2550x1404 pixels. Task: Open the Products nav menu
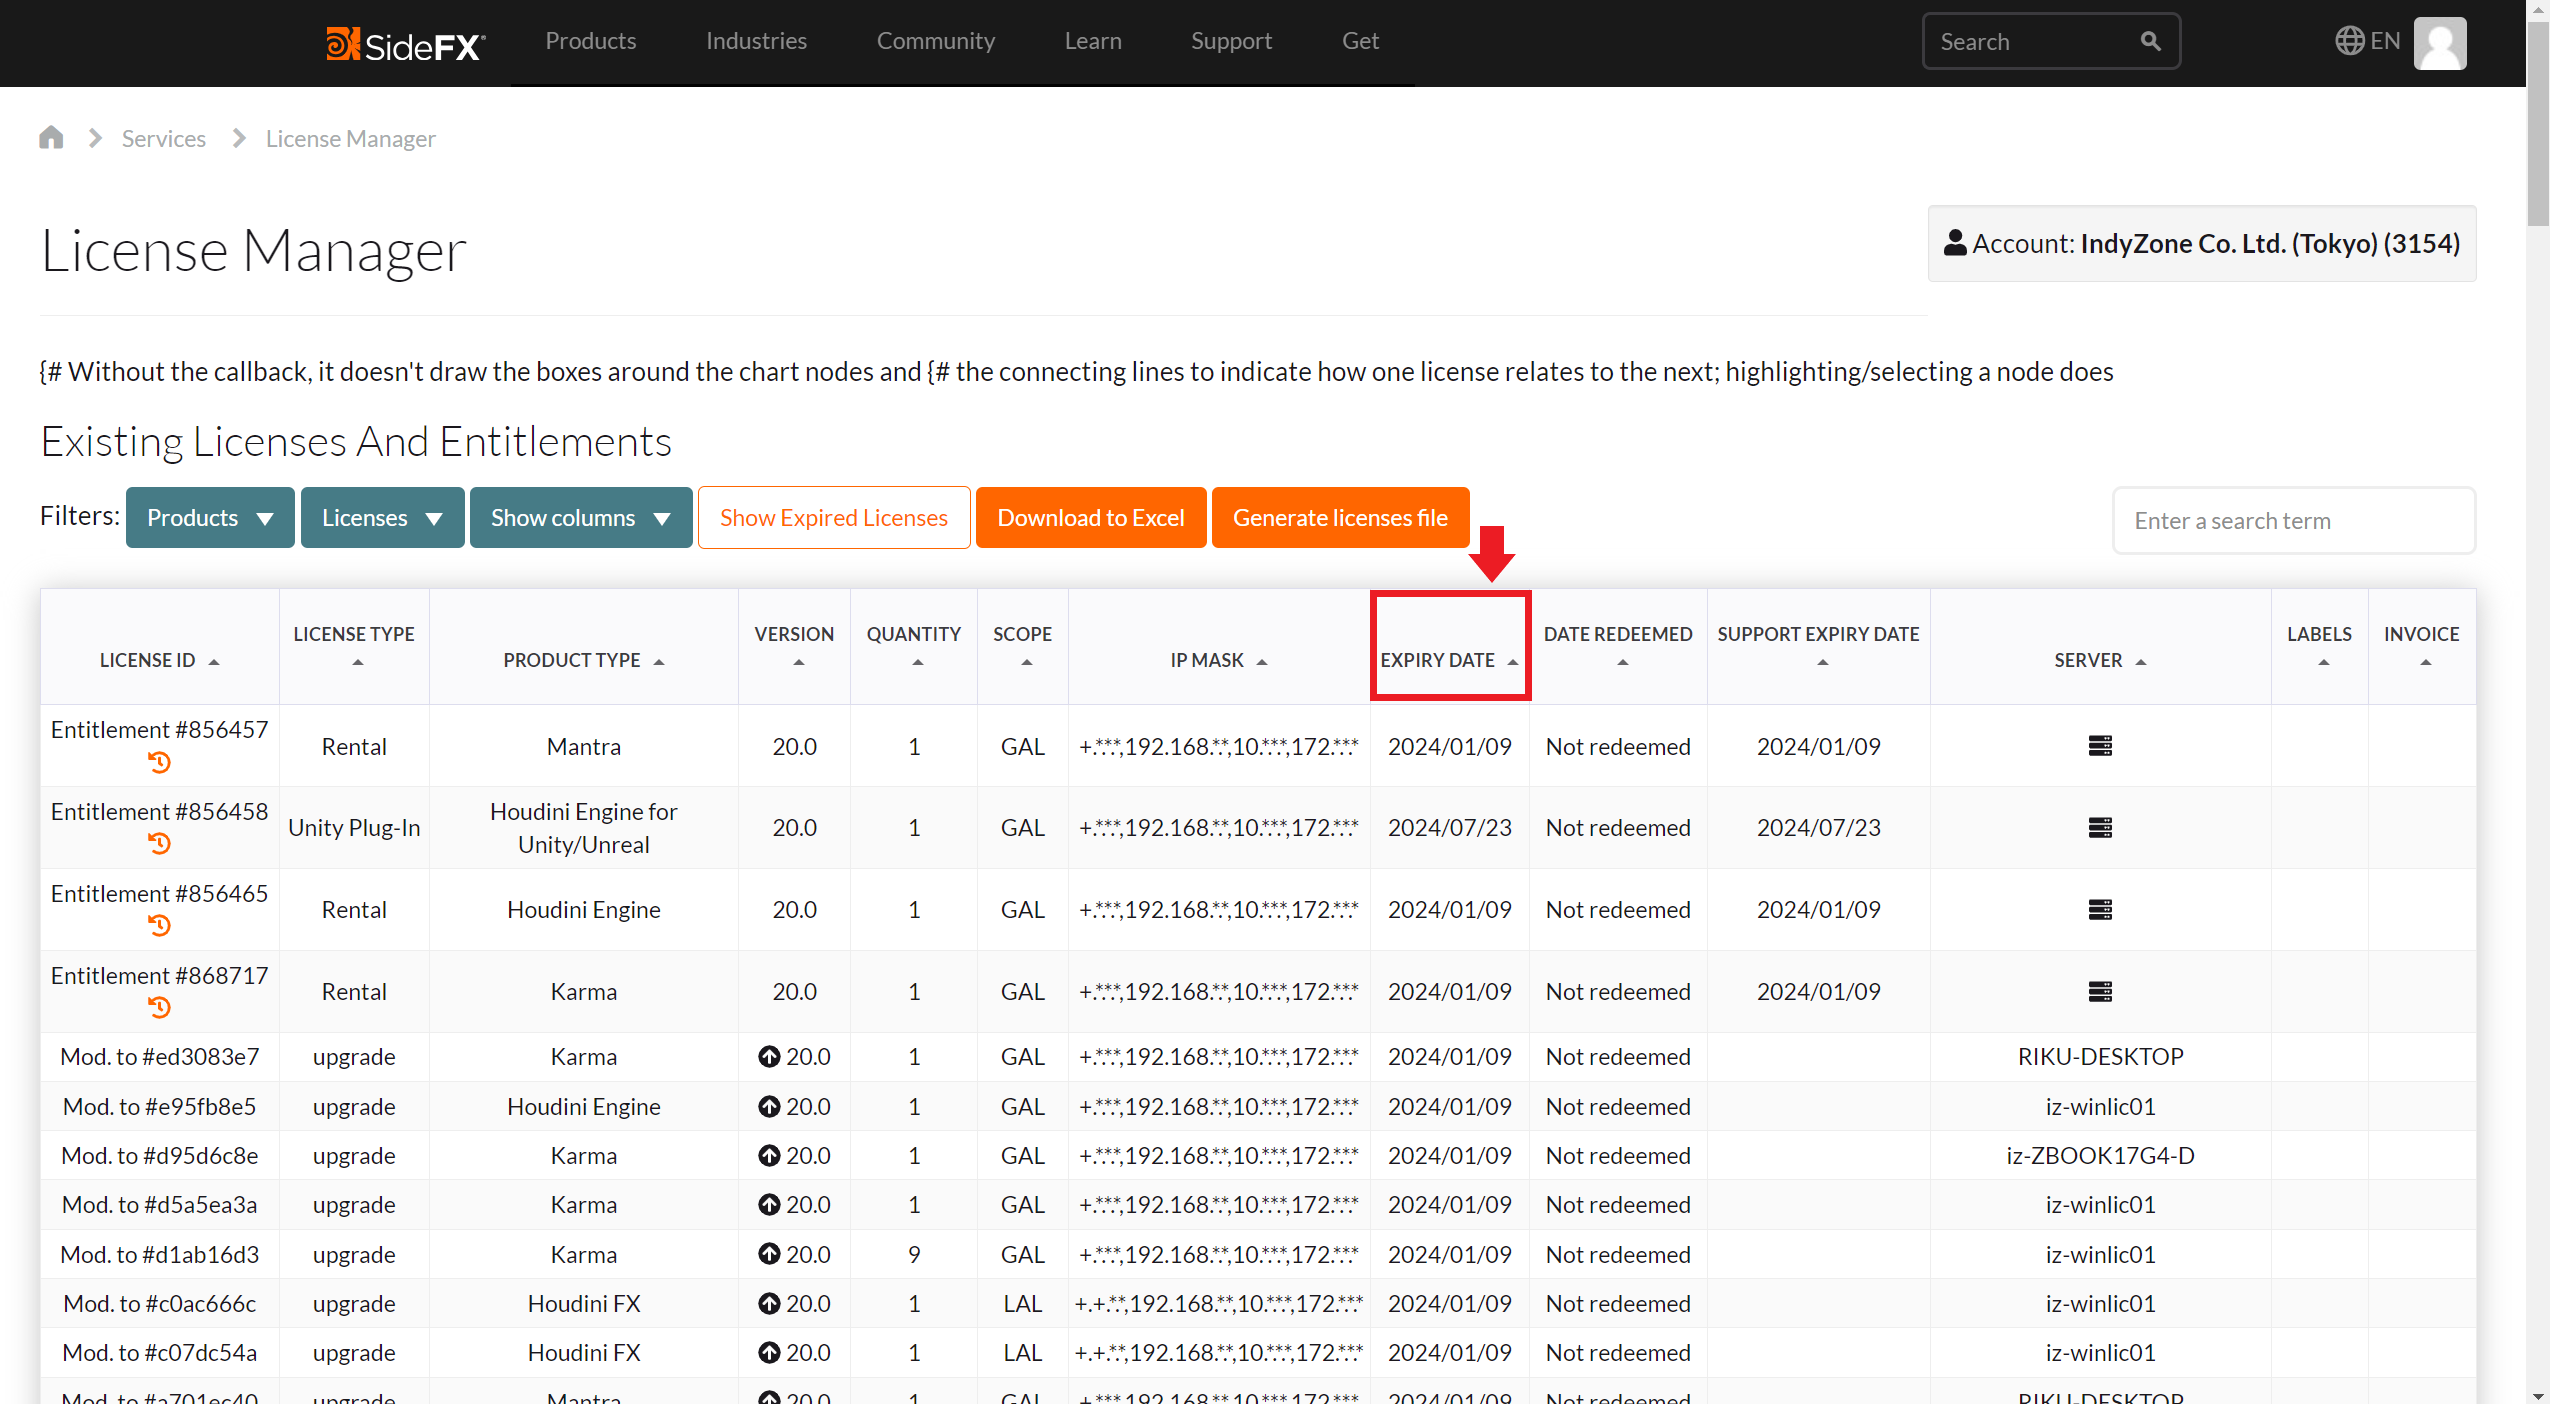point(590,41)
